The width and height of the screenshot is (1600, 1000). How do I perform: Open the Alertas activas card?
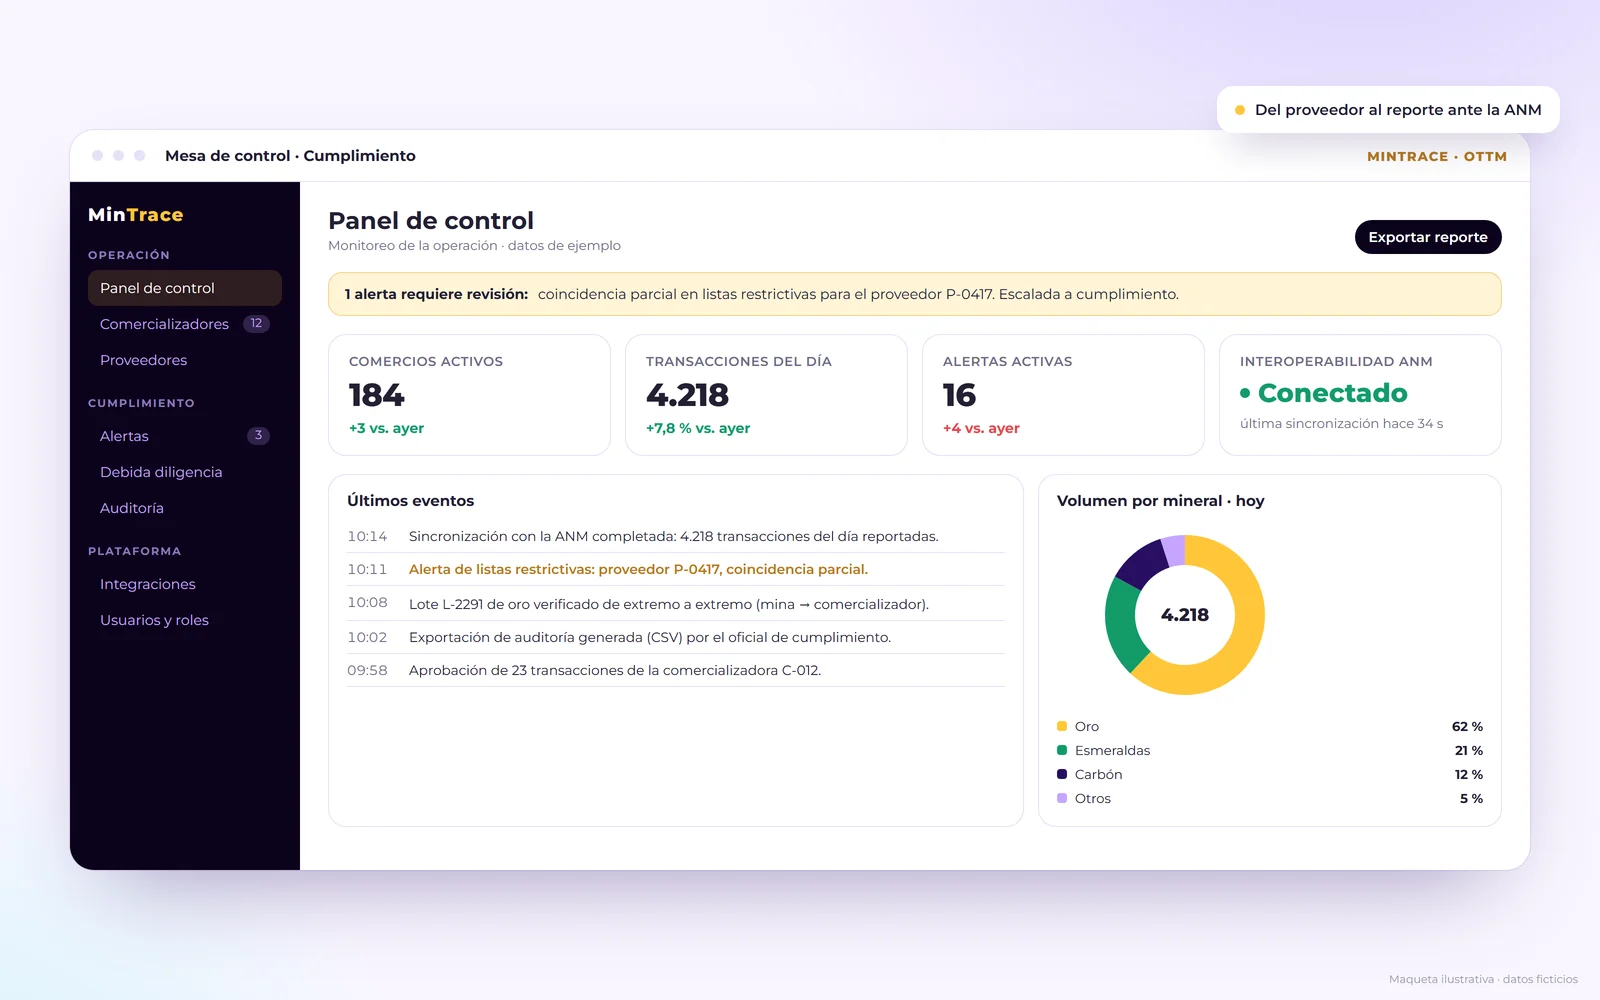coord(1063,395)
